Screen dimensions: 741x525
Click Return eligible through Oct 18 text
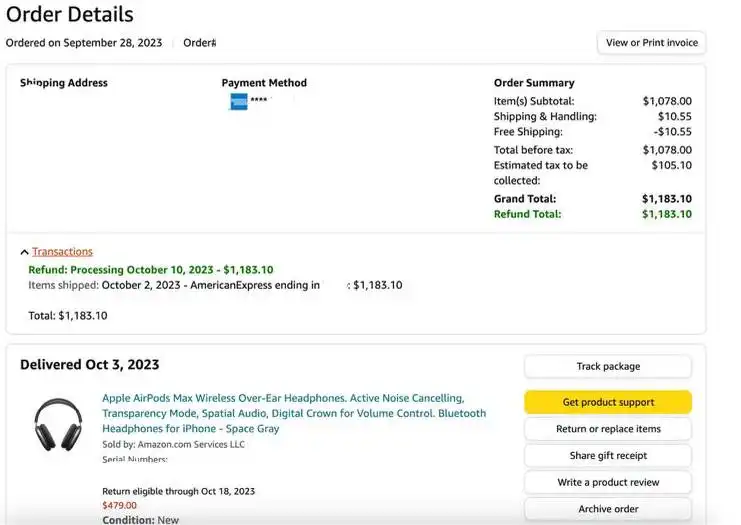179,491
